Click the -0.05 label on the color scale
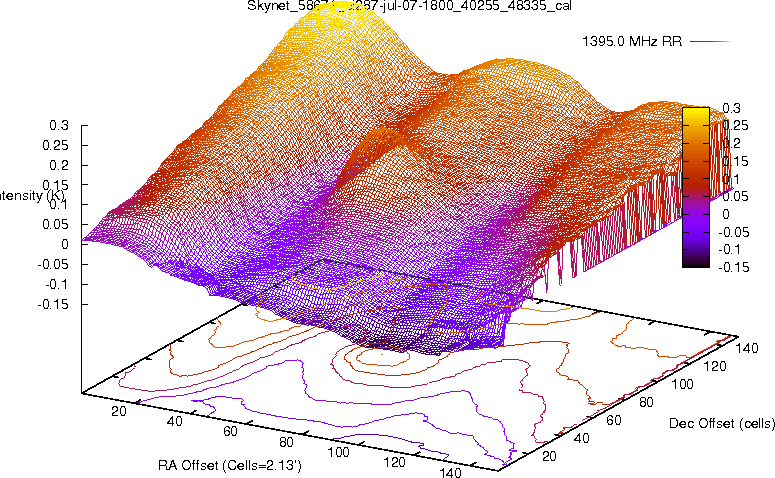Screen dimensions: 775x478 coord(733,232)
